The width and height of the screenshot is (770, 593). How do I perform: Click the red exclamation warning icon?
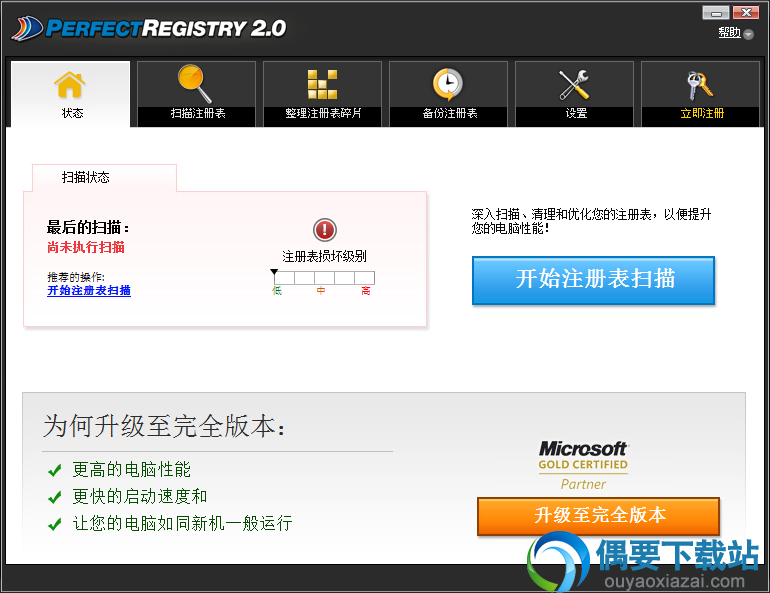[x=325, y=230]
